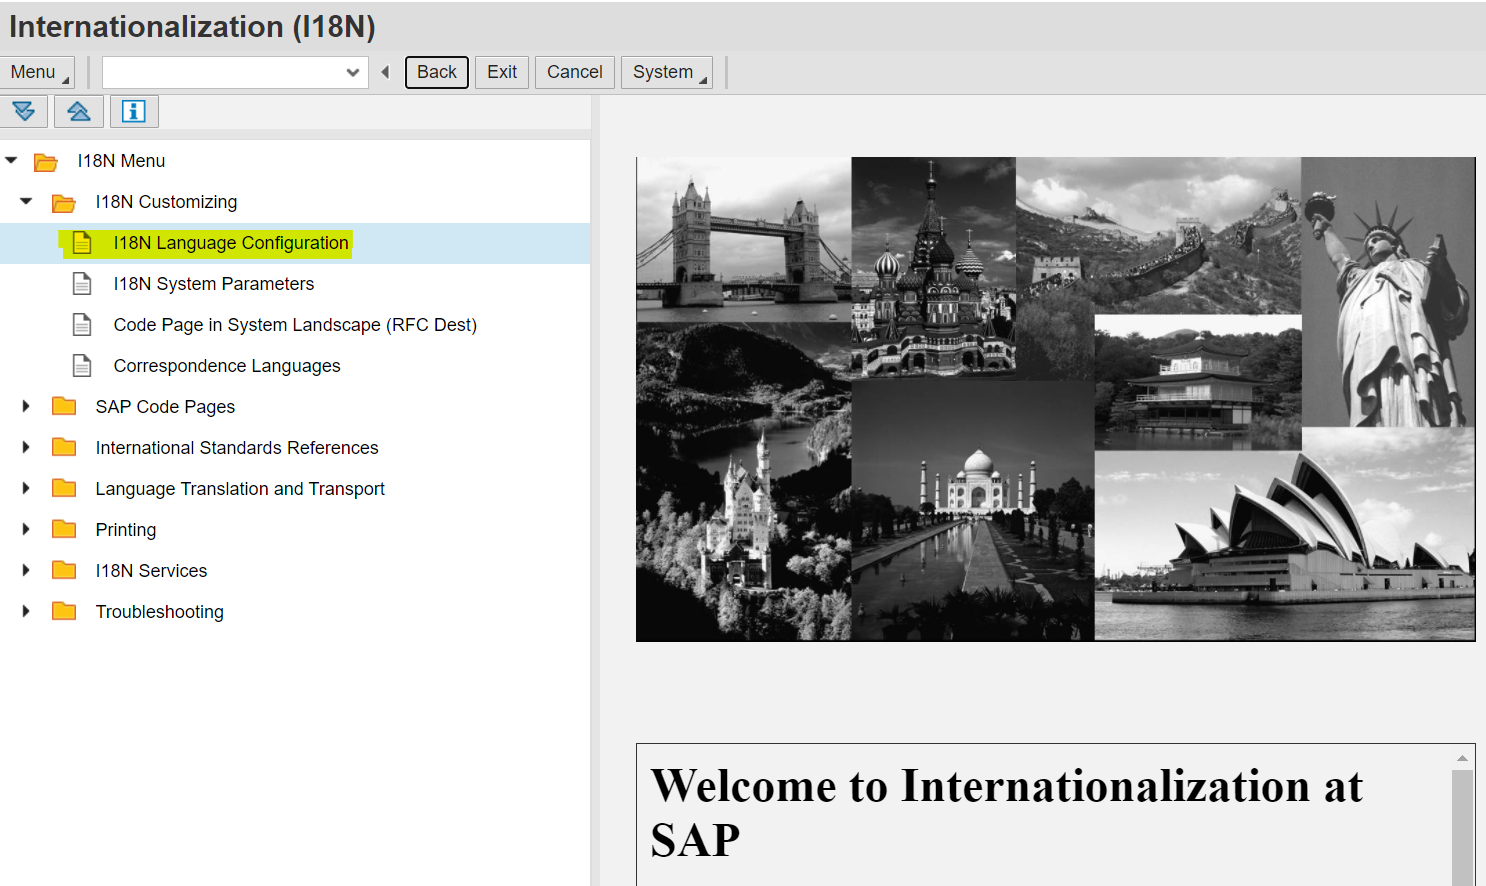Click the folder icon beside SAP Code Pages
The height and width of the screenshot is (886, 1486).
pos(64,406)
